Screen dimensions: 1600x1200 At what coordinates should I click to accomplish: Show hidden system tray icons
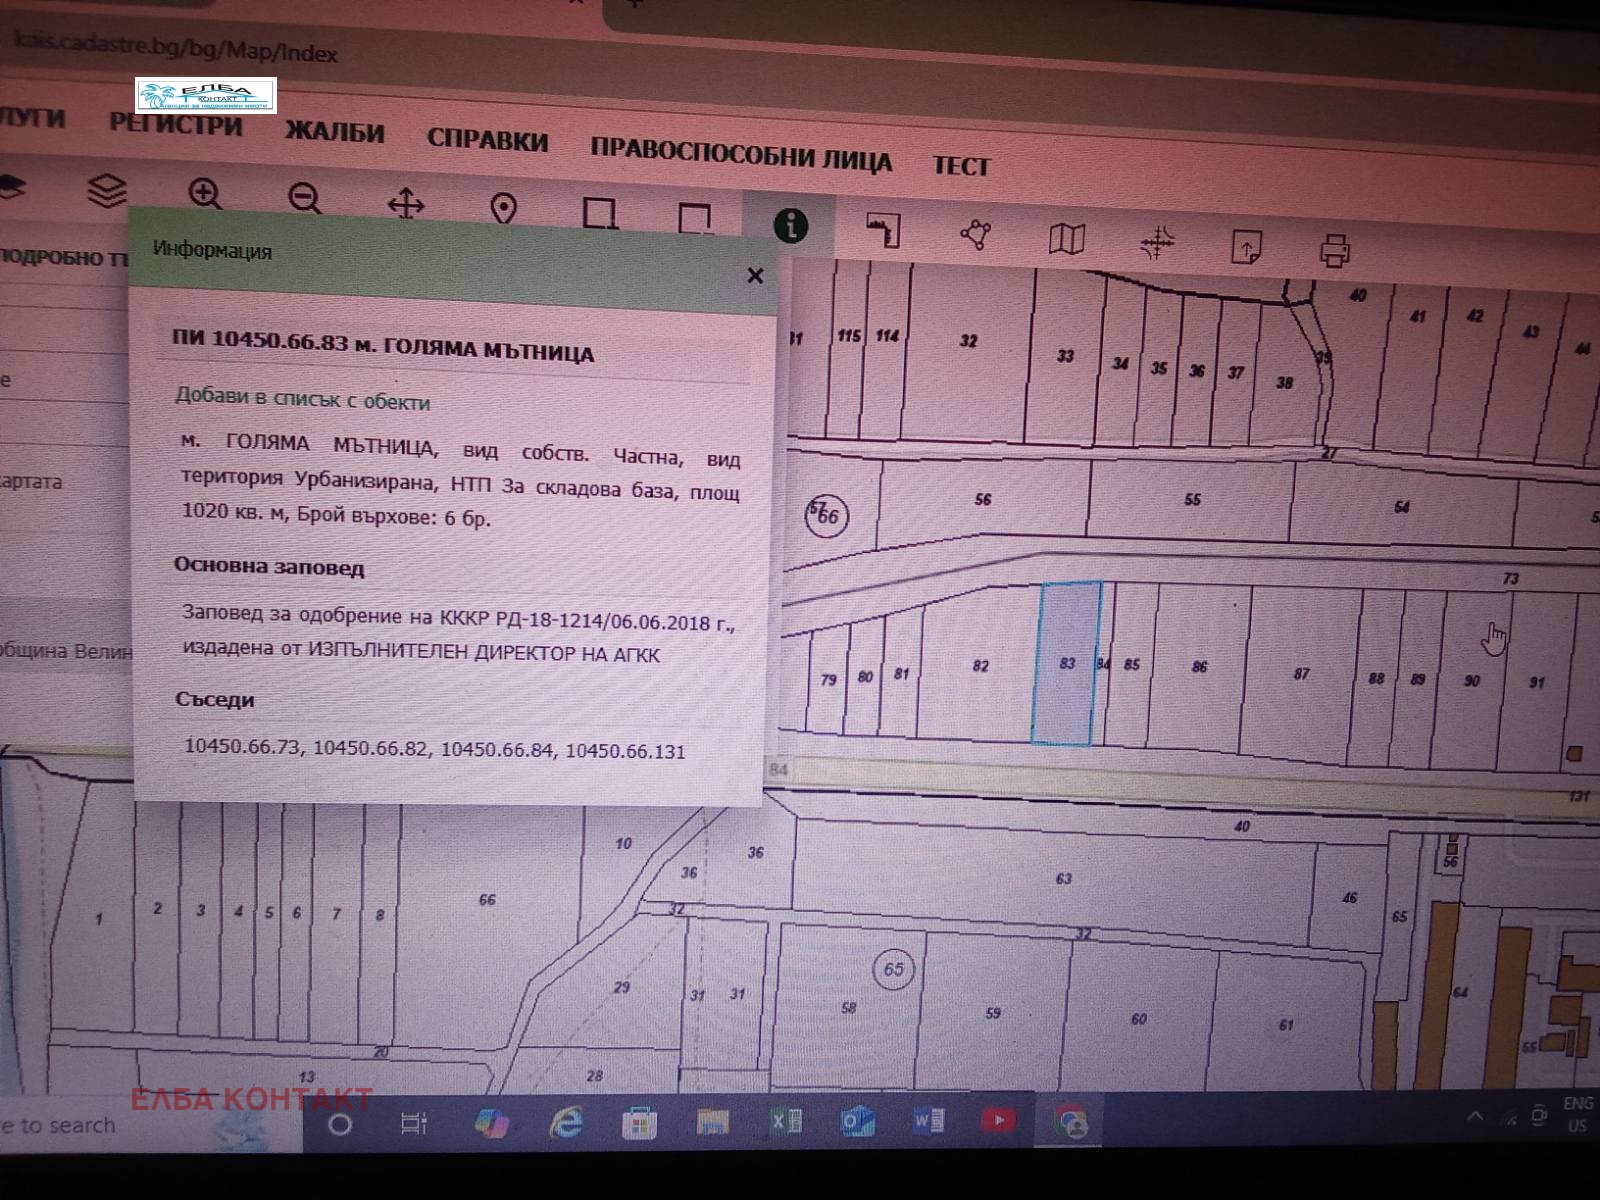click(1474, 1117)
